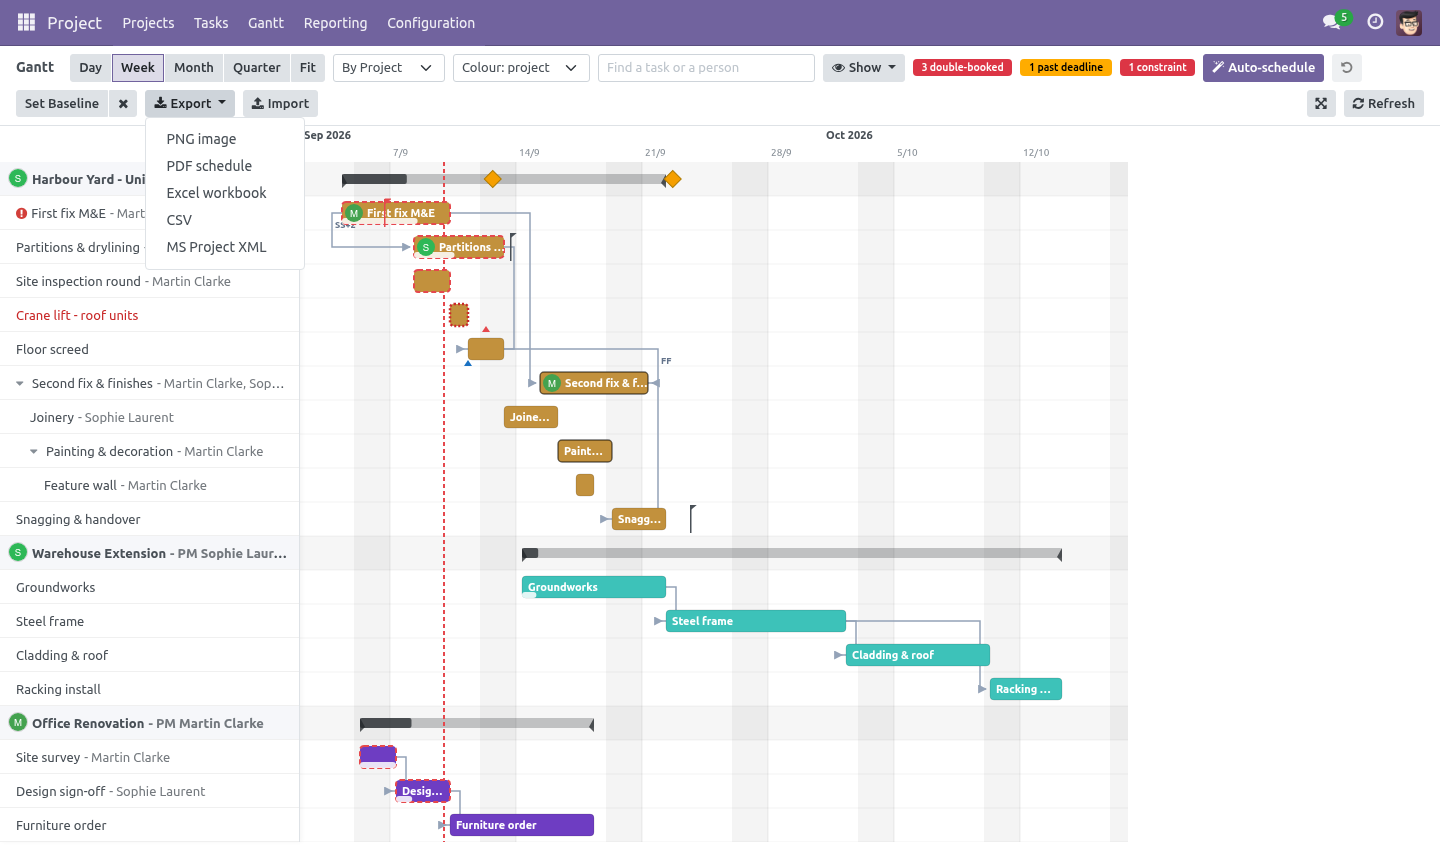Switch to Day view

[91, 68]
